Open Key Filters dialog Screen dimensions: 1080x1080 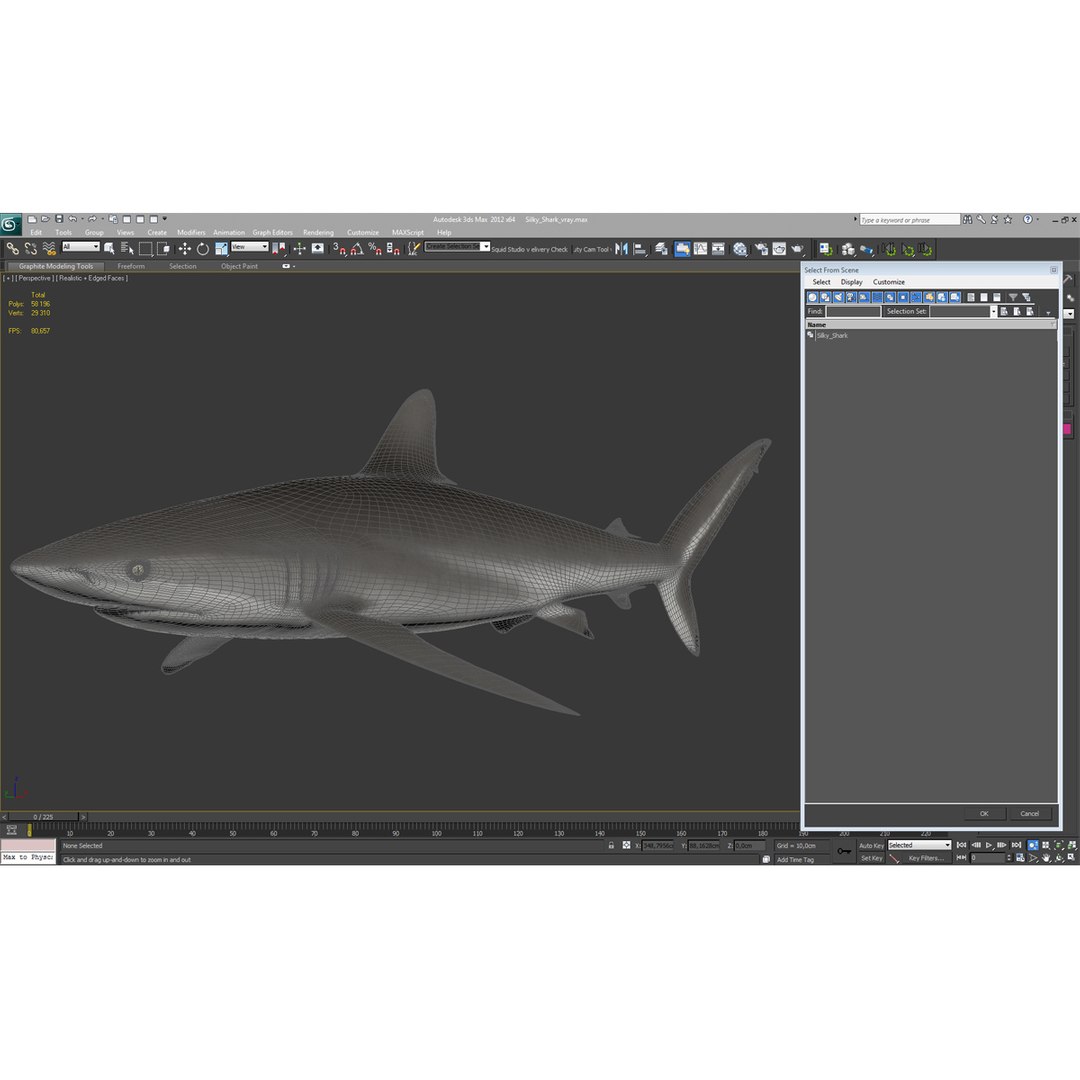pyautogui.click(x=926, y=858)
